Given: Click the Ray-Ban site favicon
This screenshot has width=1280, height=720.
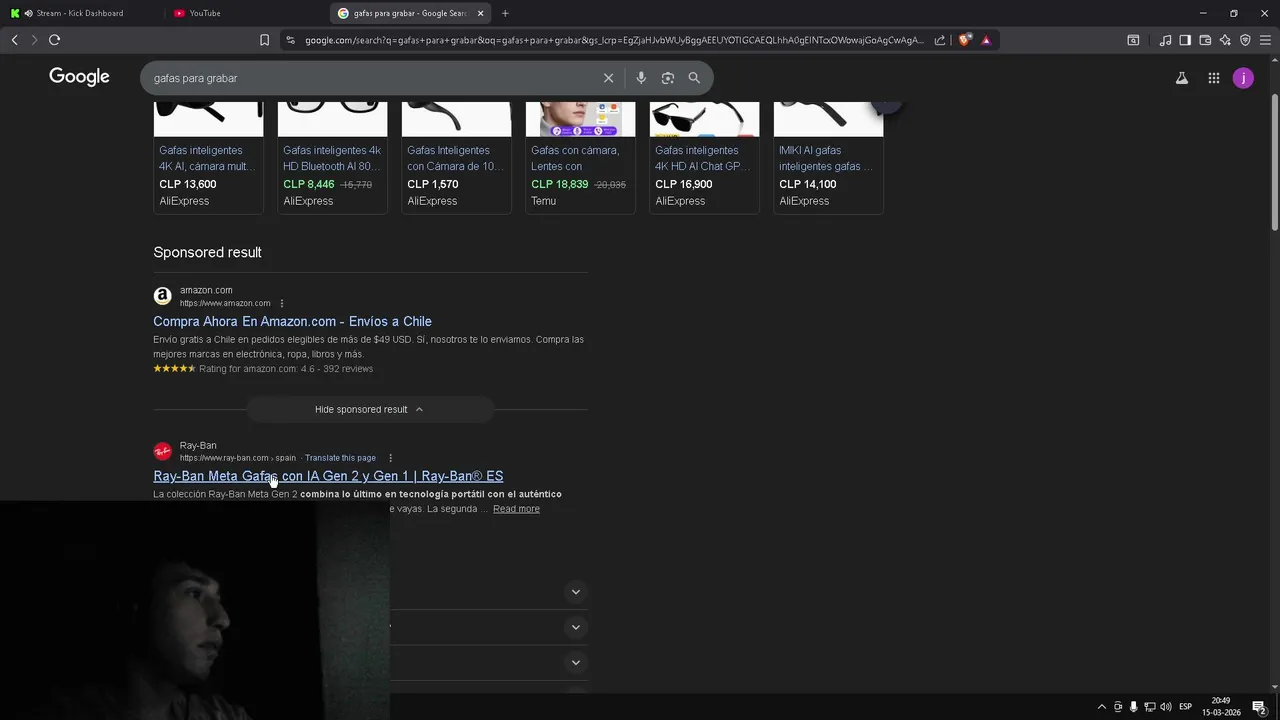Looking at the screenshot, I should (x=162, y=451).
